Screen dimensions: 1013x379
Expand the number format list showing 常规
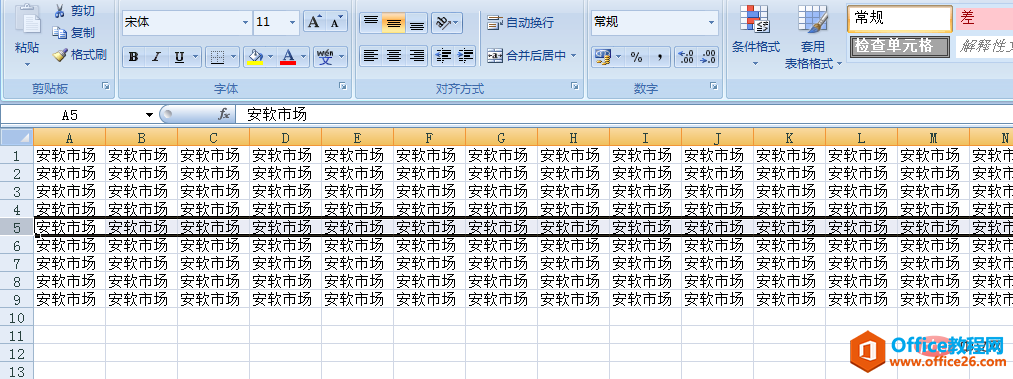[x=712, y=23]
